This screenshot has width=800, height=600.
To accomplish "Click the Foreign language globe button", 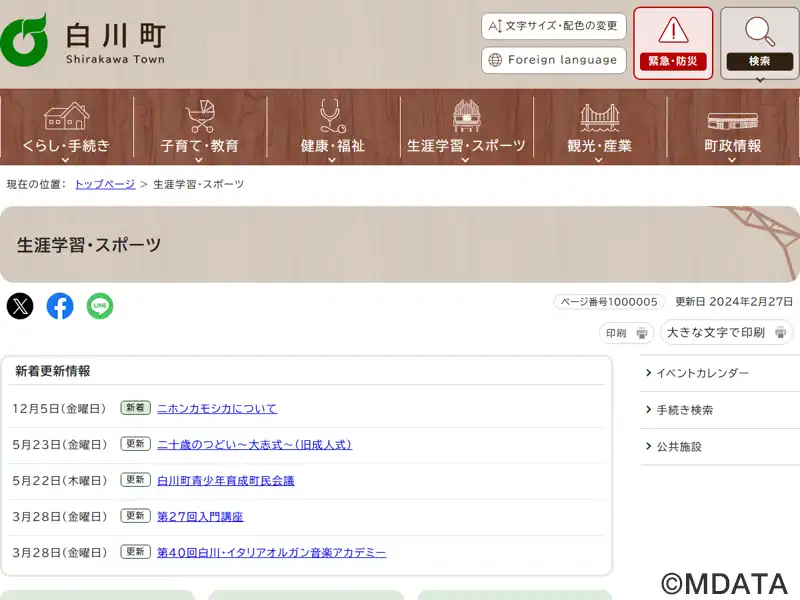I will coord(553,60).
